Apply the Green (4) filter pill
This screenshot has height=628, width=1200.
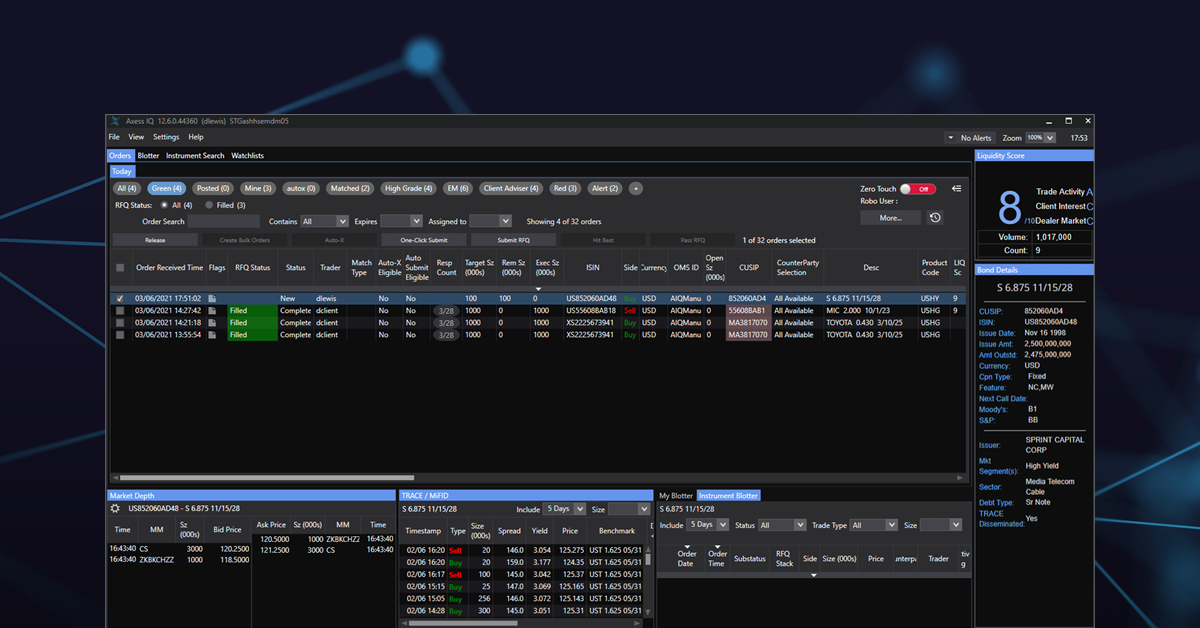(166, 188)
